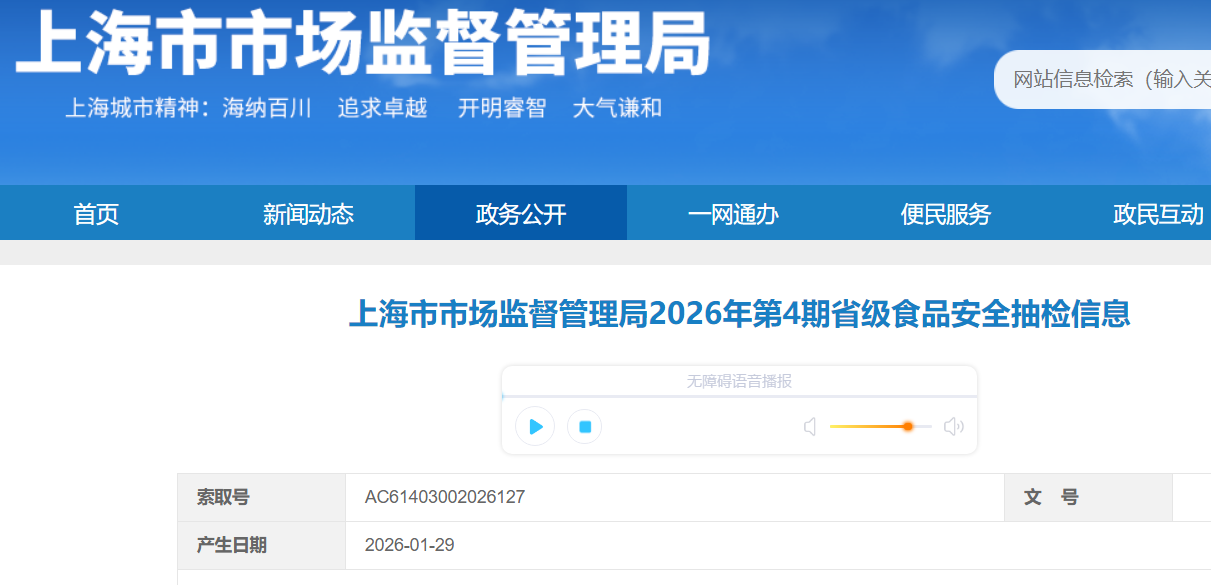Click the orange volume slider handle
Screen dimensions: 1211x585
tap(907, 426)
